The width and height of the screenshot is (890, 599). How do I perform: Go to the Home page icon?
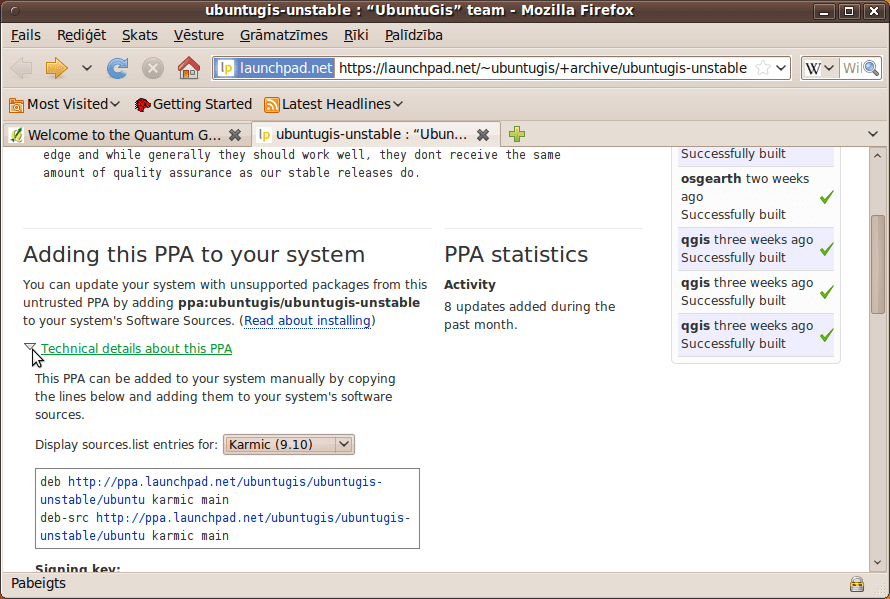188,68
